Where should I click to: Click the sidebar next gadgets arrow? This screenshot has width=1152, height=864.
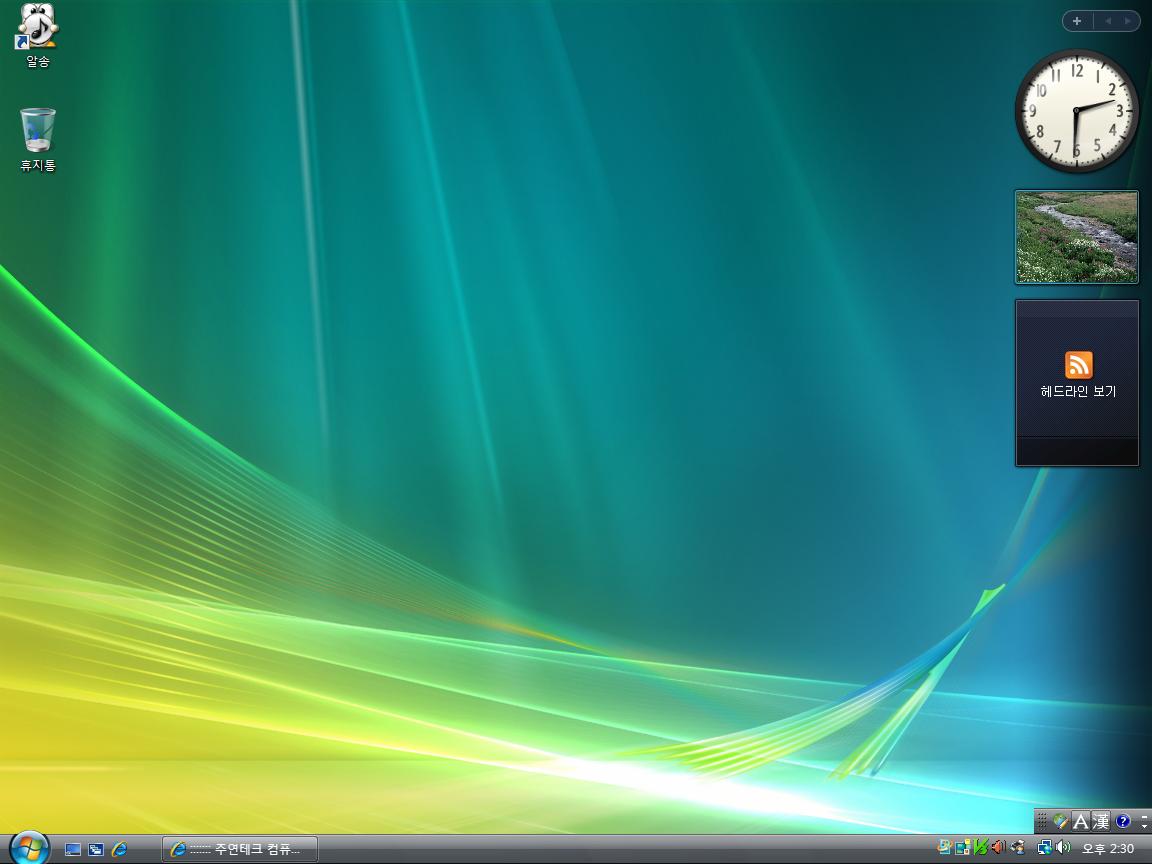[x=1128, y=21]
